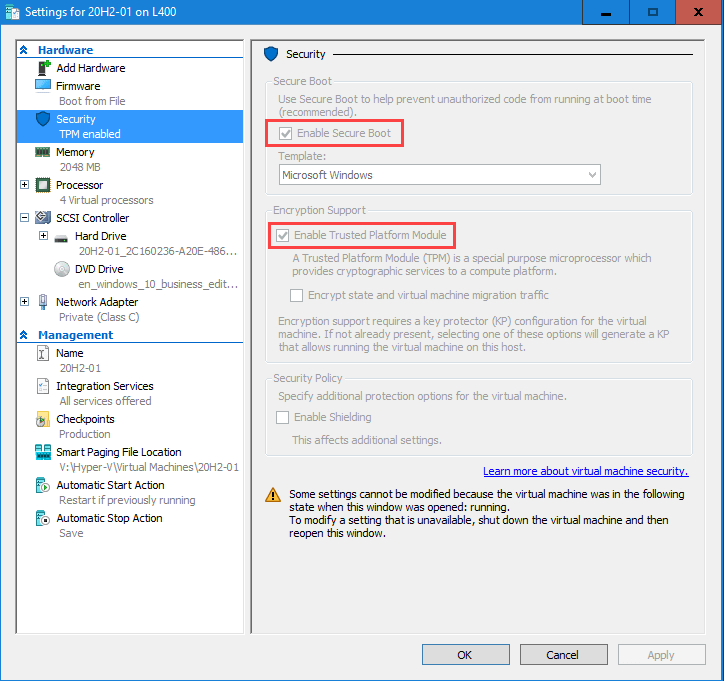Collapse the SCSI Controller tree node
The height and width of the screenshot is (681, 724).
coord(24,217)
